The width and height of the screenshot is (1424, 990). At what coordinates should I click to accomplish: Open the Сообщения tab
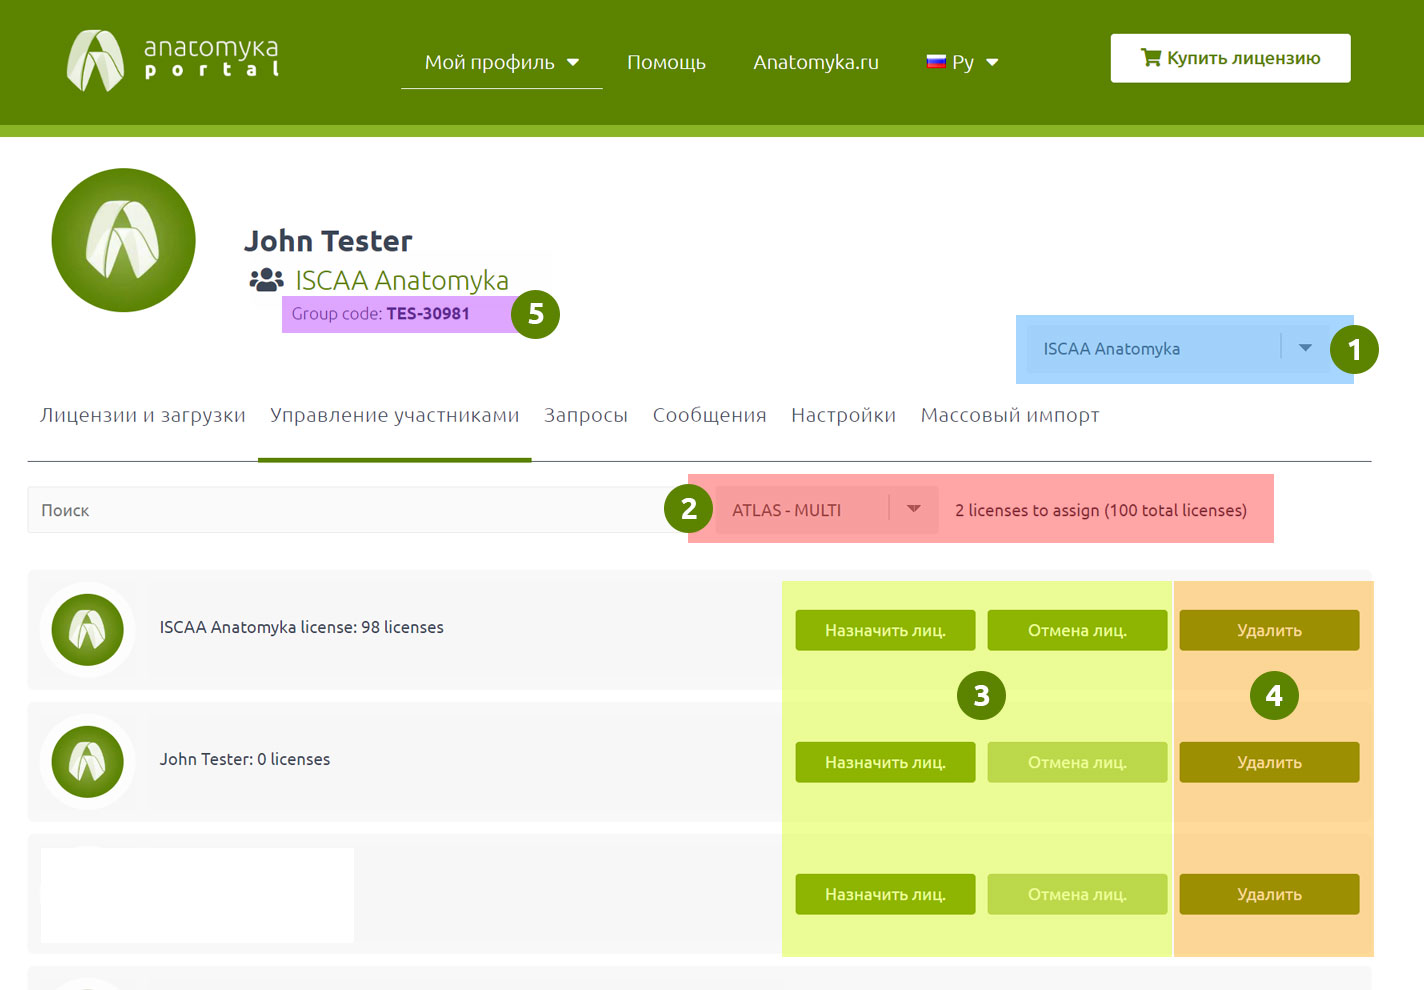coord(709,415)
